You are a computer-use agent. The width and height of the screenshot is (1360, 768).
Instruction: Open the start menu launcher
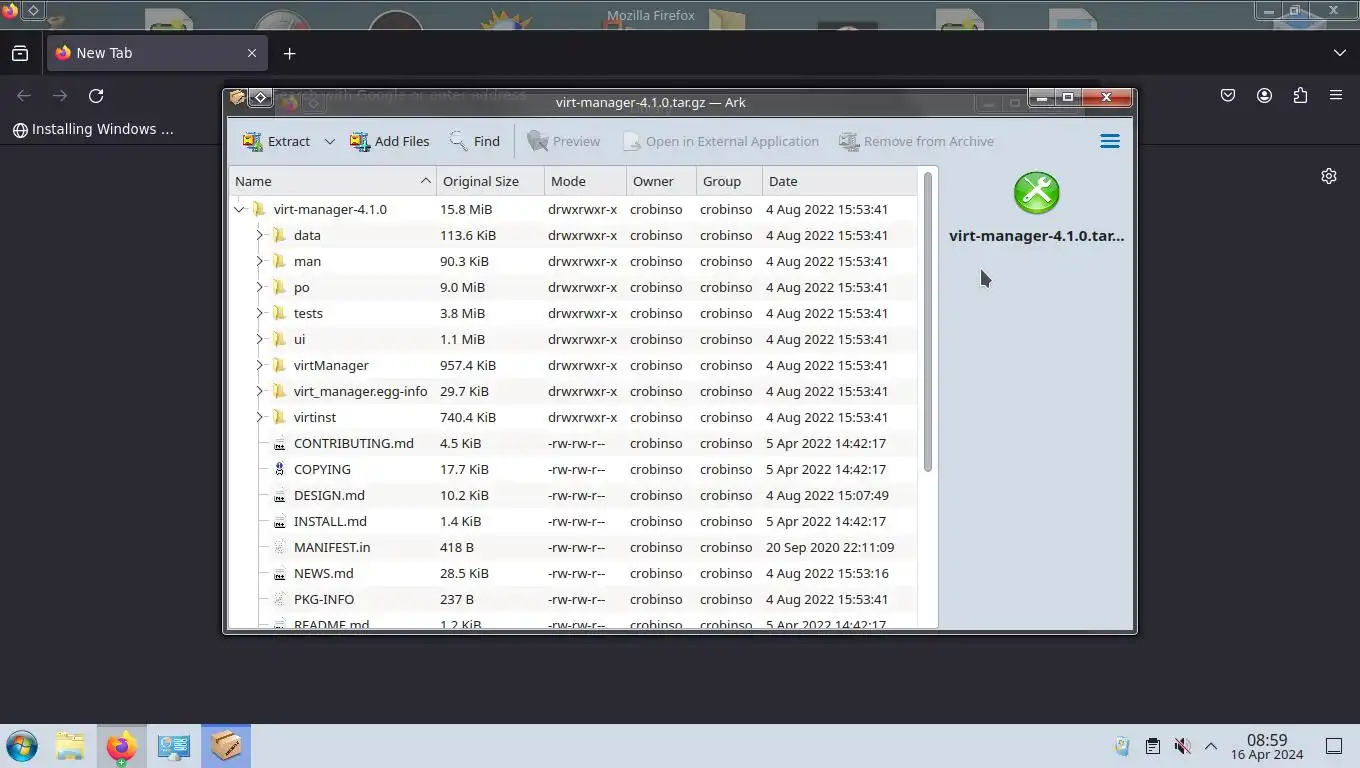[x=21, y=746]
